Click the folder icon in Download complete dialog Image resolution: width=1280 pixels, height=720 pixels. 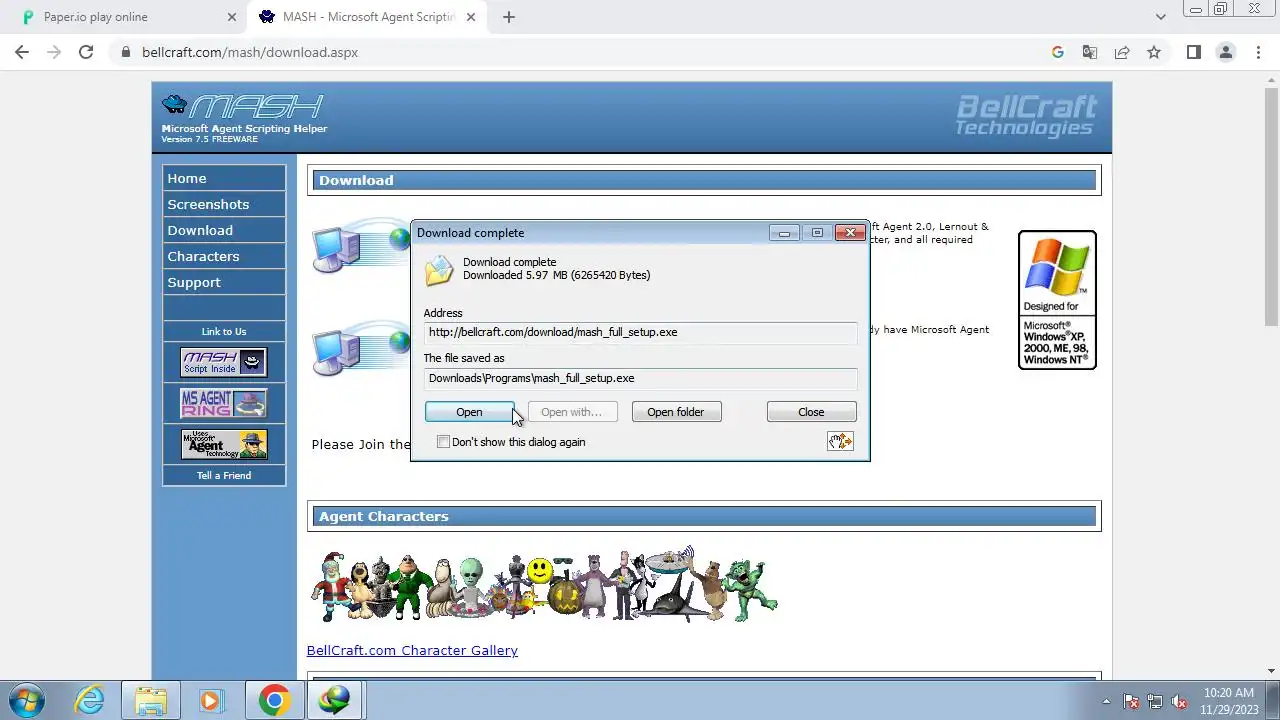tap(438, 271)
